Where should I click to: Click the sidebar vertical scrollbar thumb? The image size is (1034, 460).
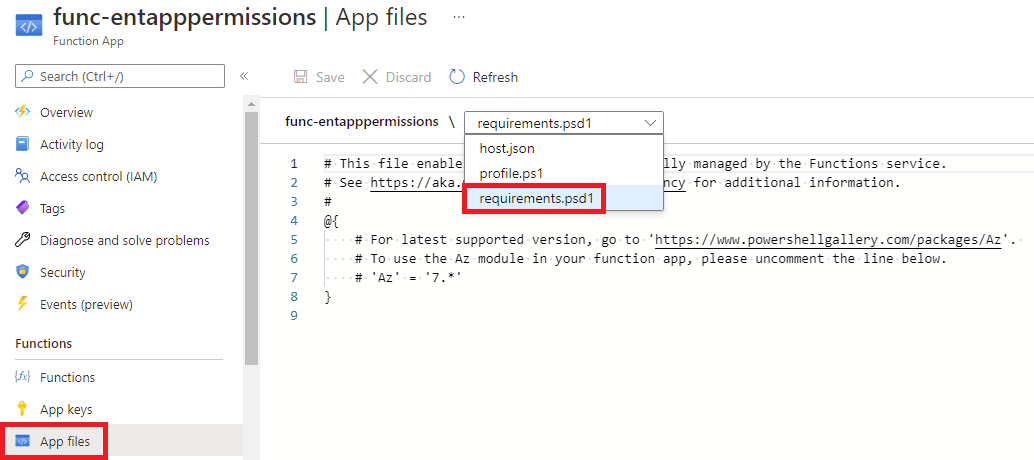tap(251, 238)
